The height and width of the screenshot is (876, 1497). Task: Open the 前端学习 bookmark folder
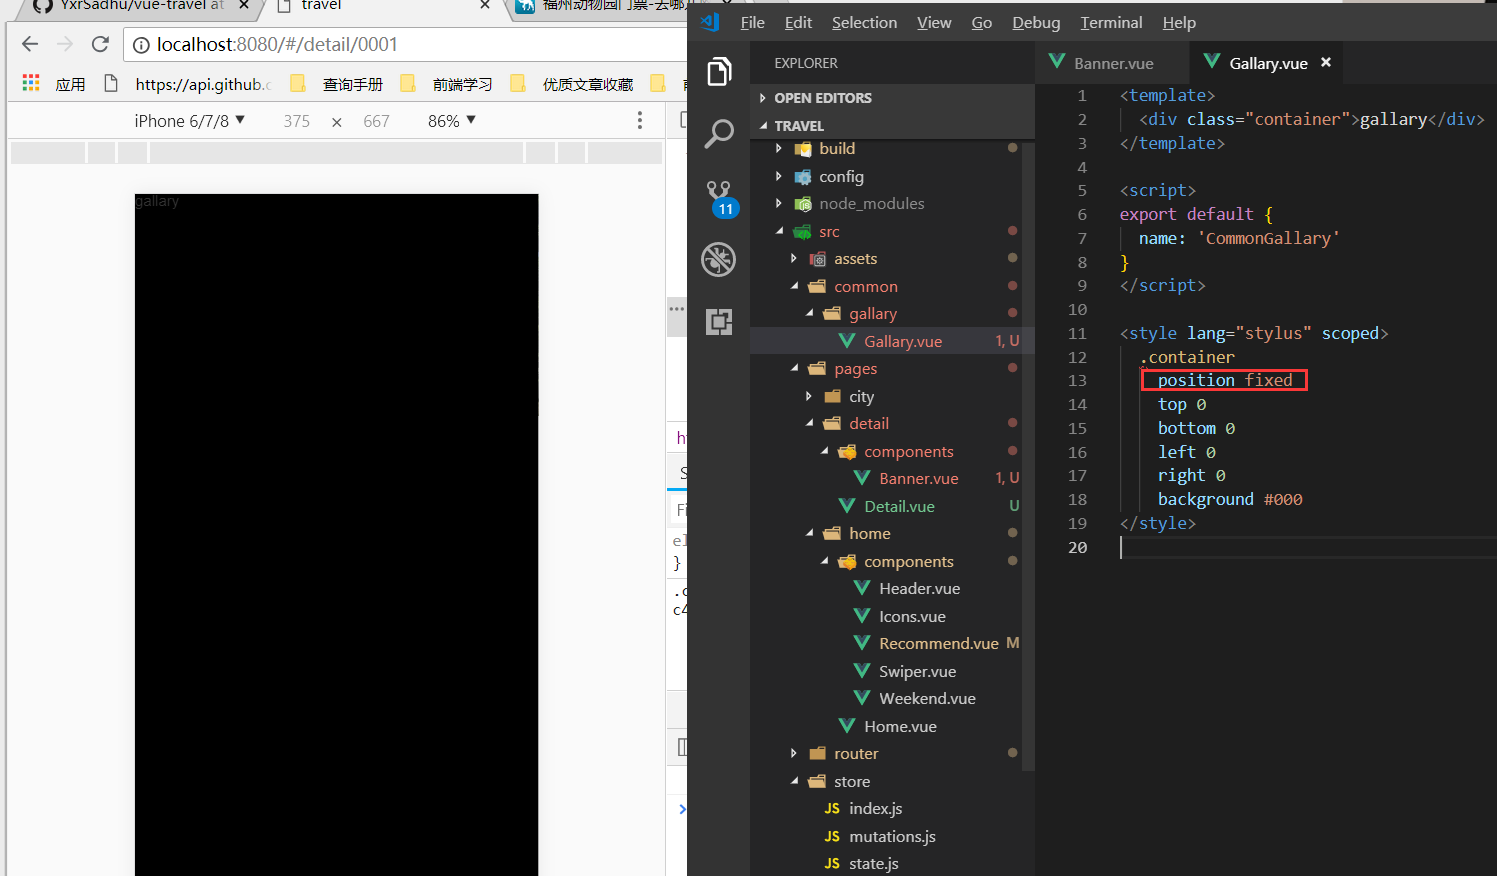tap(446, 84)
